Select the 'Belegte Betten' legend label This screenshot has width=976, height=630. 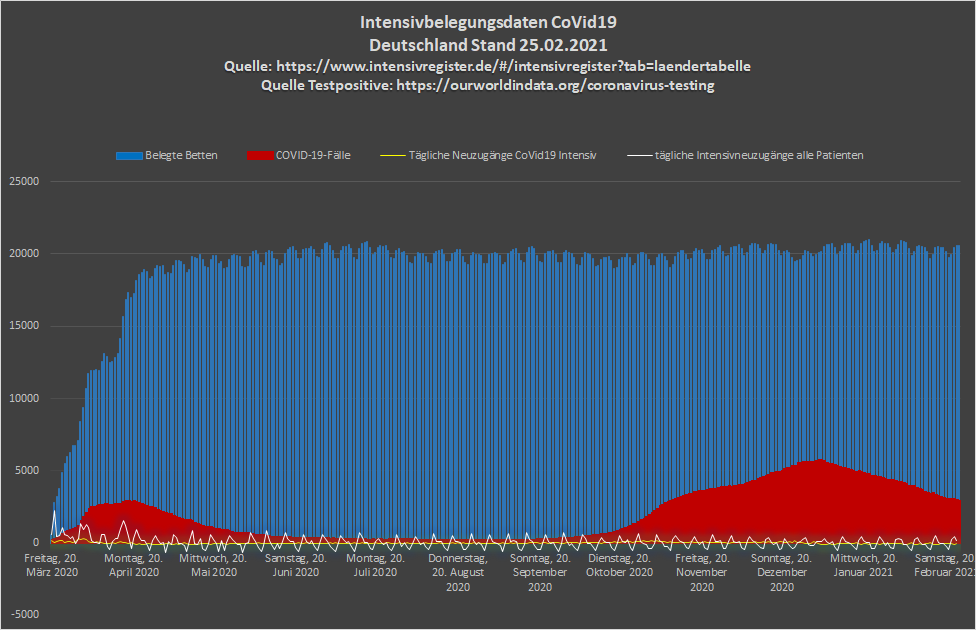[x=181, y=155]
